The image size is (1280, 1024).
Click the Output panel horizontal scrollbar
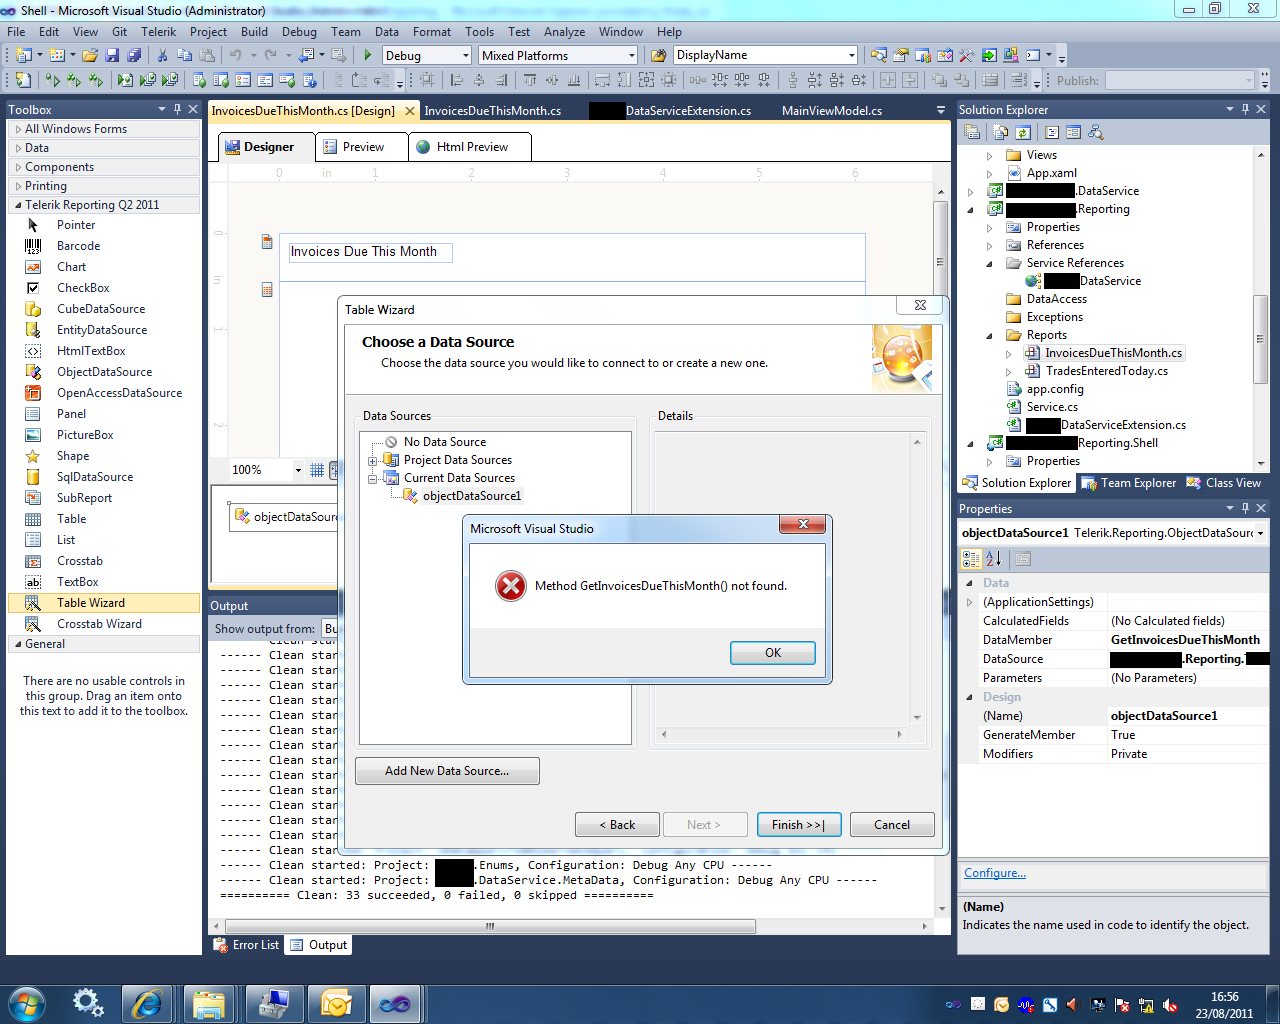tap(490, 927)
